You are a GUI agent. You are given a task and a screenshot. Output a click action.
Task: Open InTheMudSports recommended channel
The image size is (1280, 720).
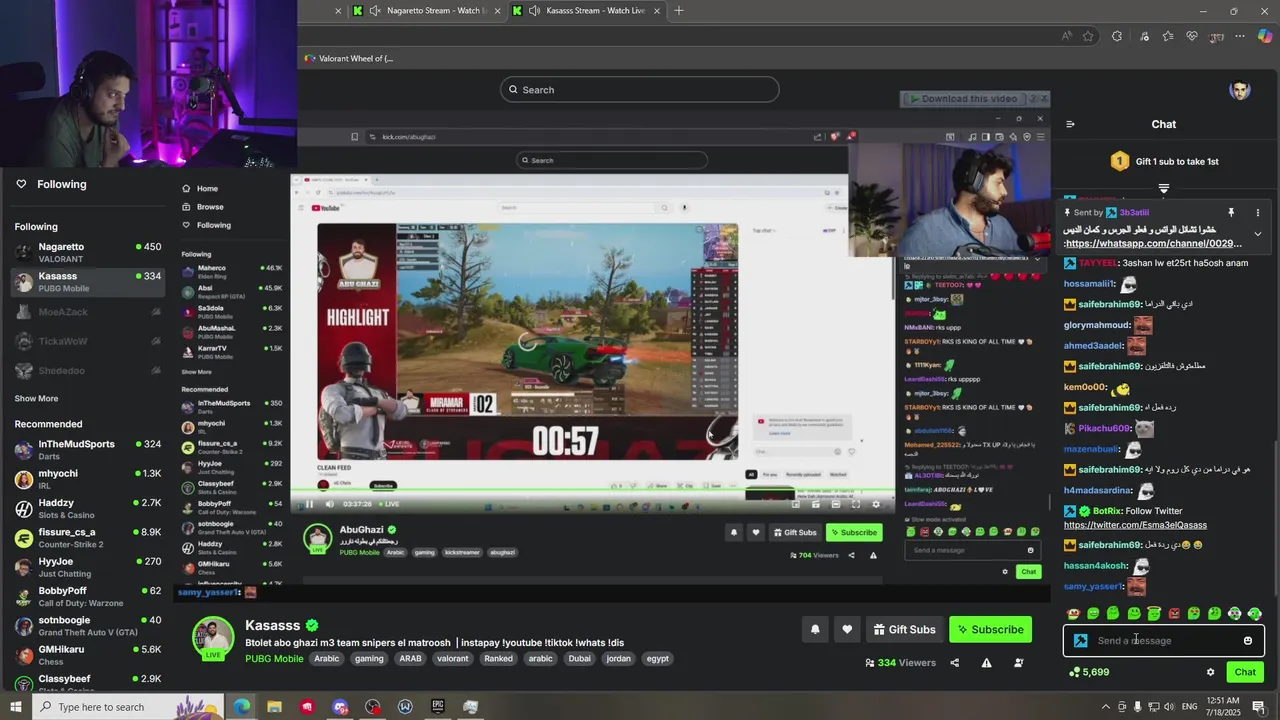(88, 450)
